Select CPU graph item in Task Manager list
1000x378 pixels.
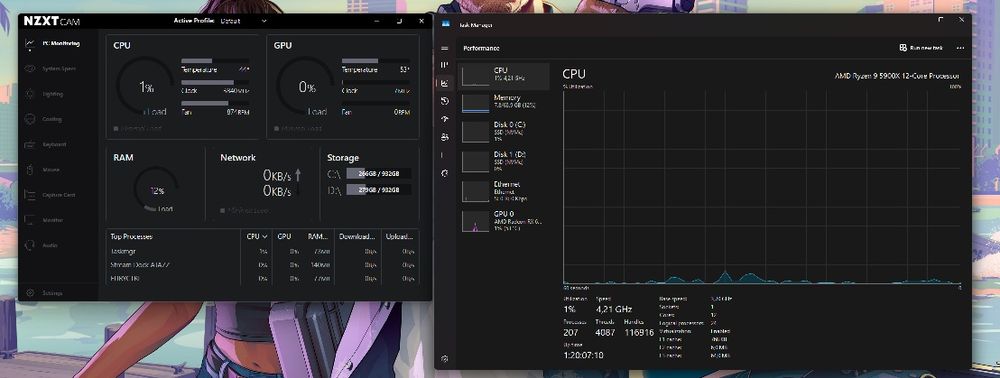tap(504, 76)
